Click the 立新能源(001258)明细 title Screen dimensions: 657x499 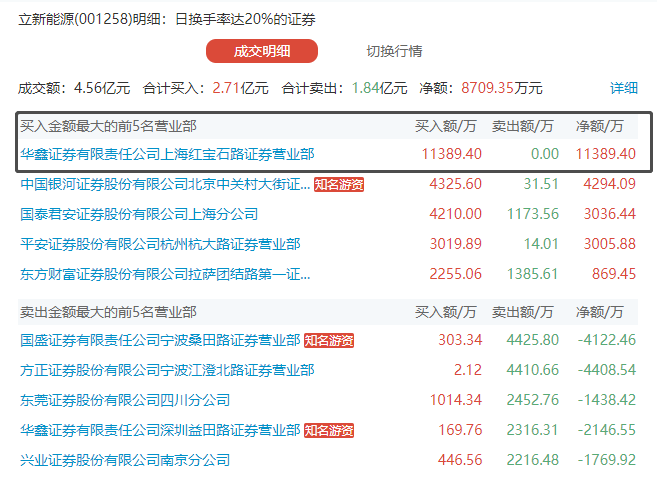click(x=167, y=19)
